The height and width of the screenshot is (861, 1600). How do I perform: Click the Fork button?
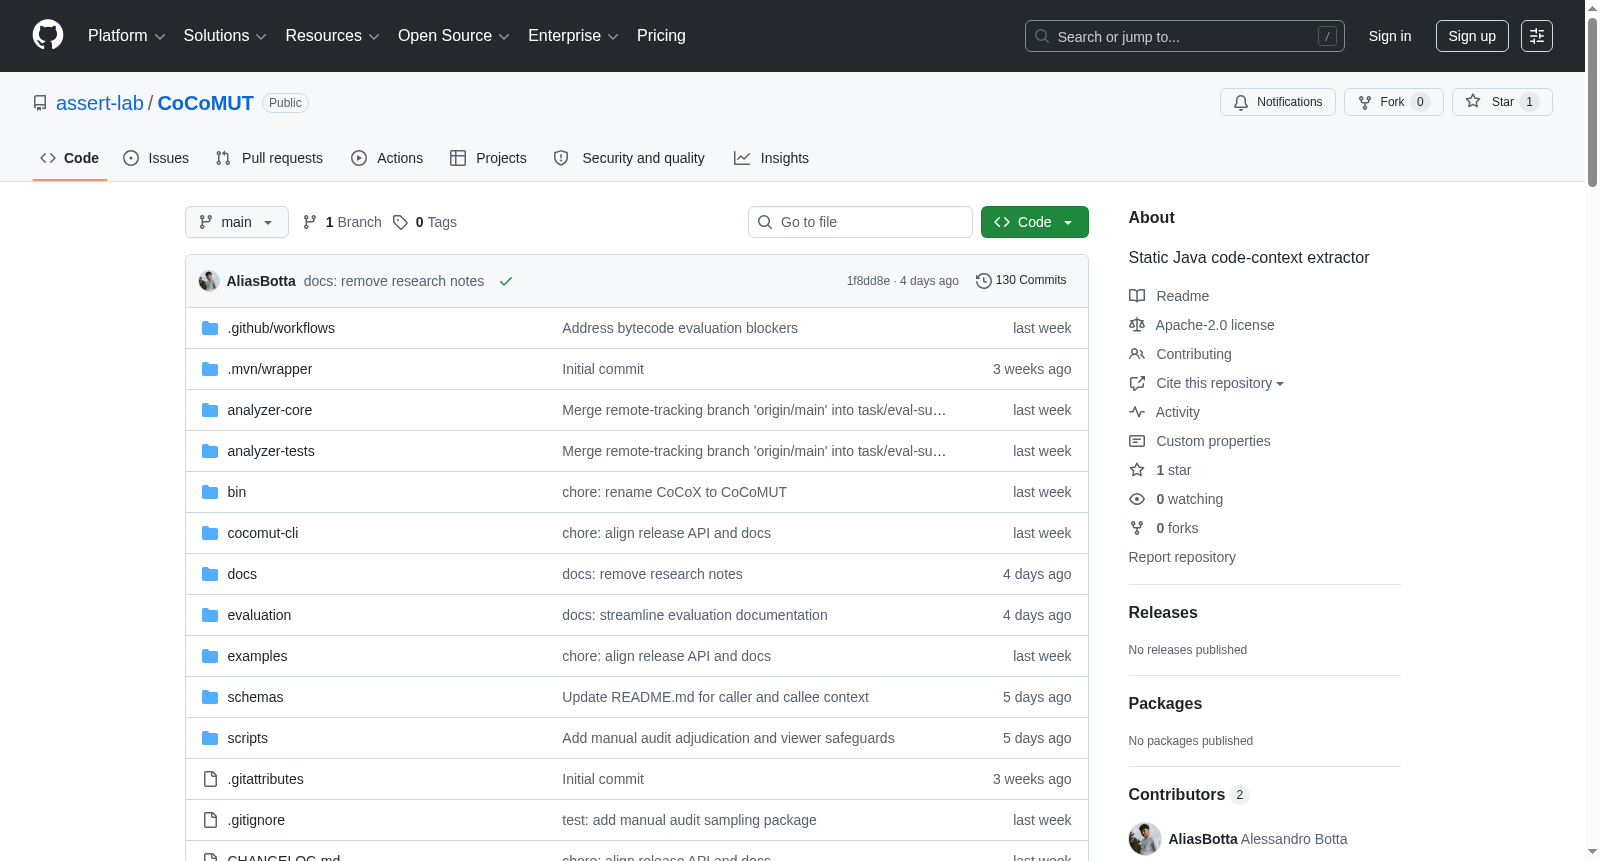pos(1393,102)
